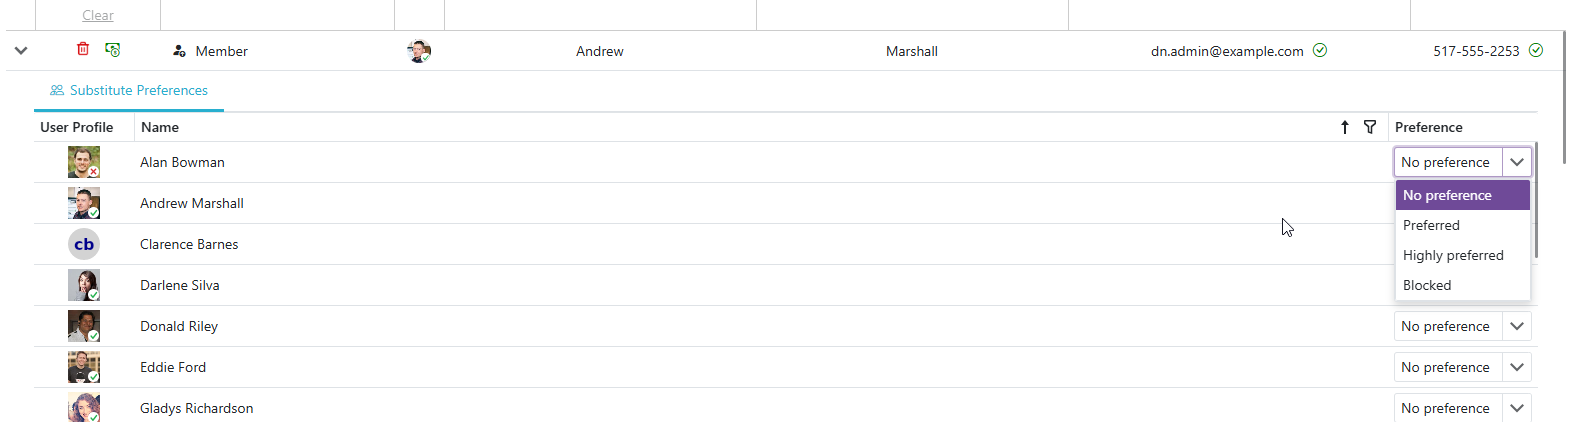Select "Blocked" in the preference list
This screenshot has width=1573, height=422.
[1427, 285]
